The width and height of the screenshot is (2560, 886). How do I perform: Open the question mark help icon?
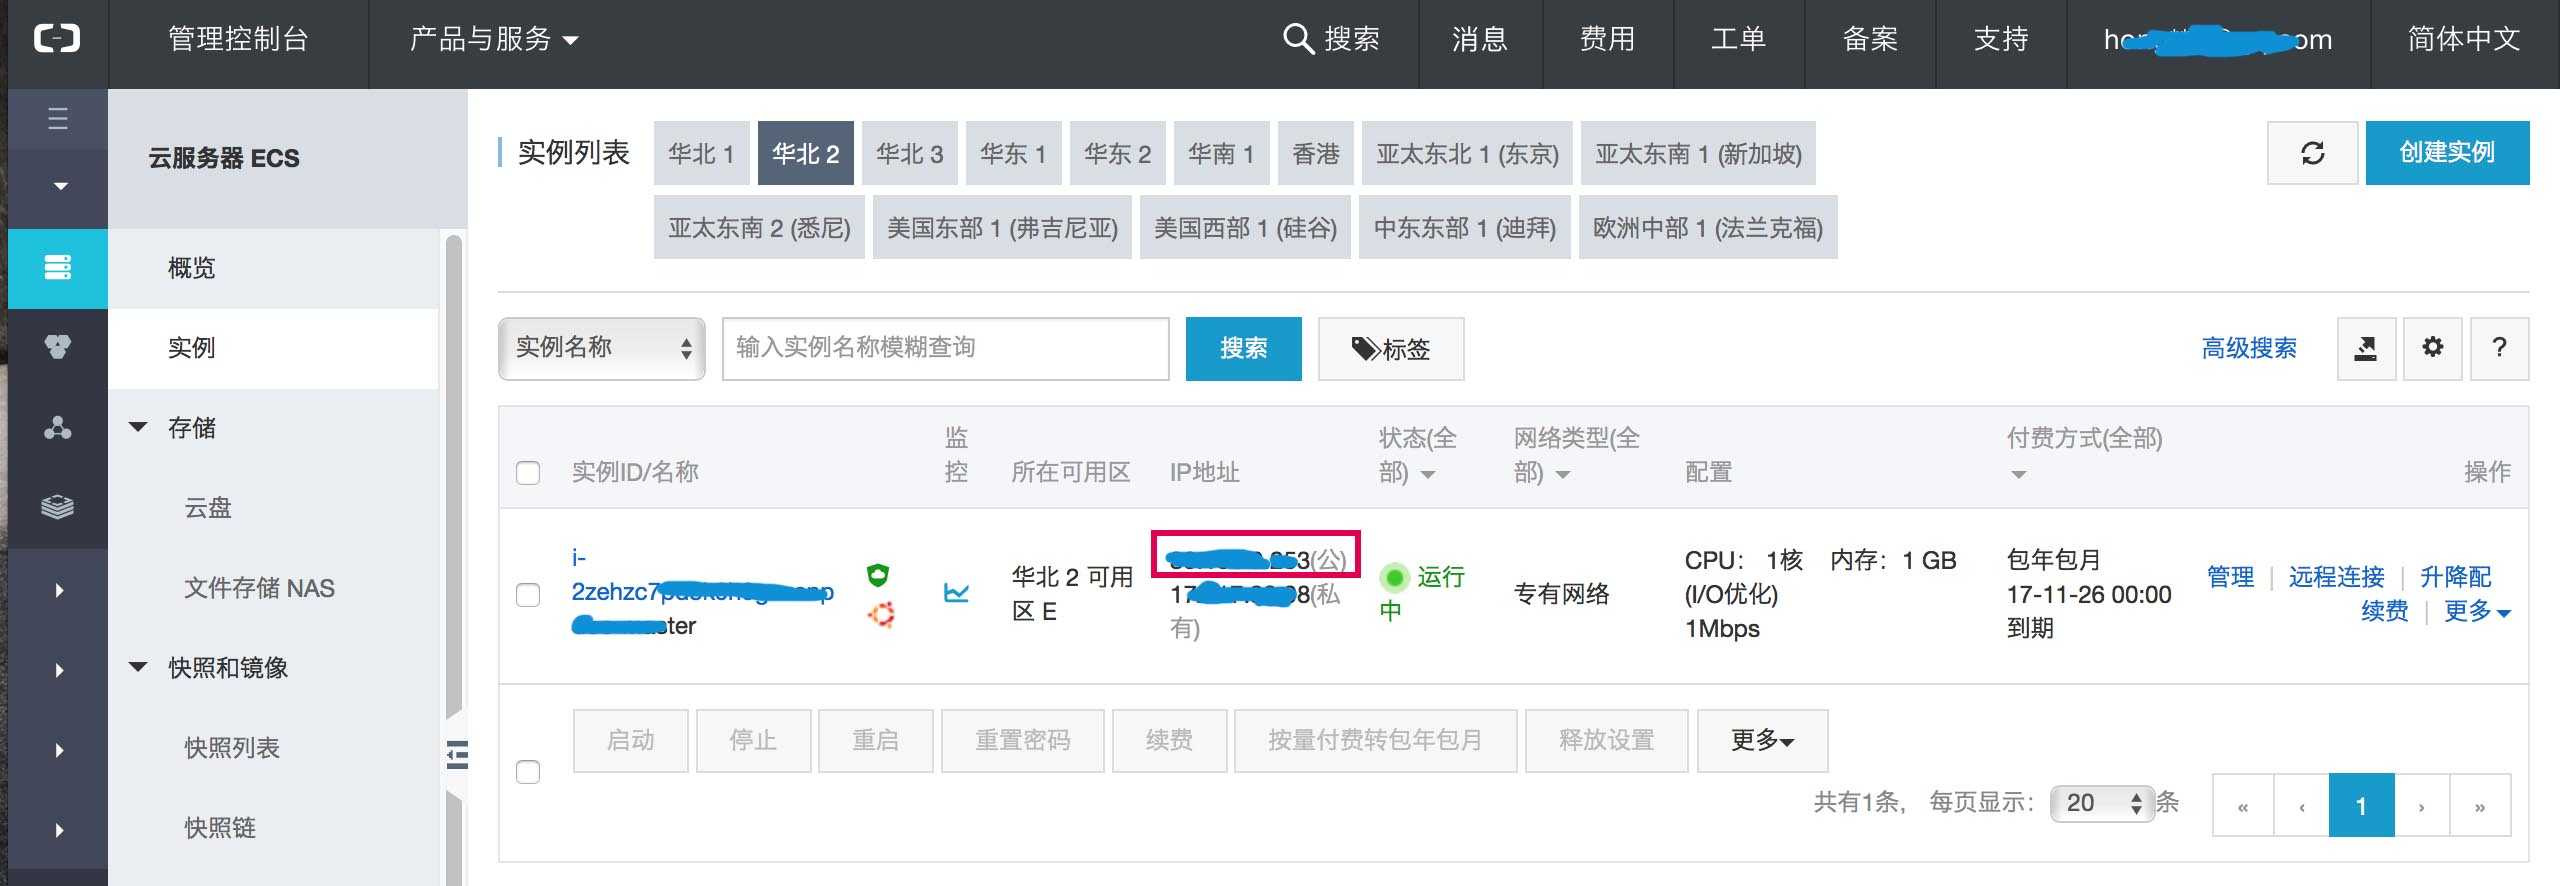[x=2499, y=348]
